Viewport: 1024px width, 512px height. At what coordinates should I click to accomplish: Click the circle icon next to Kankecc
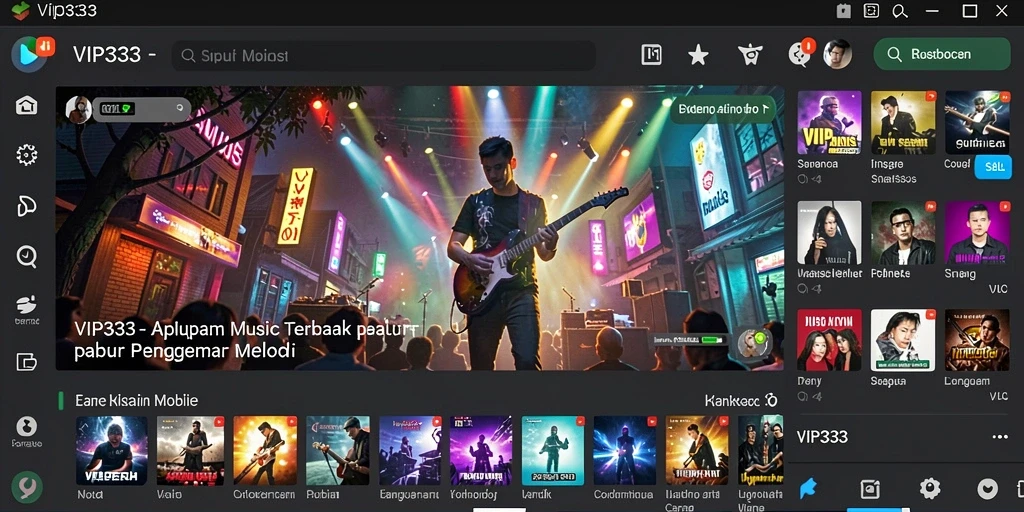(771, 400)
